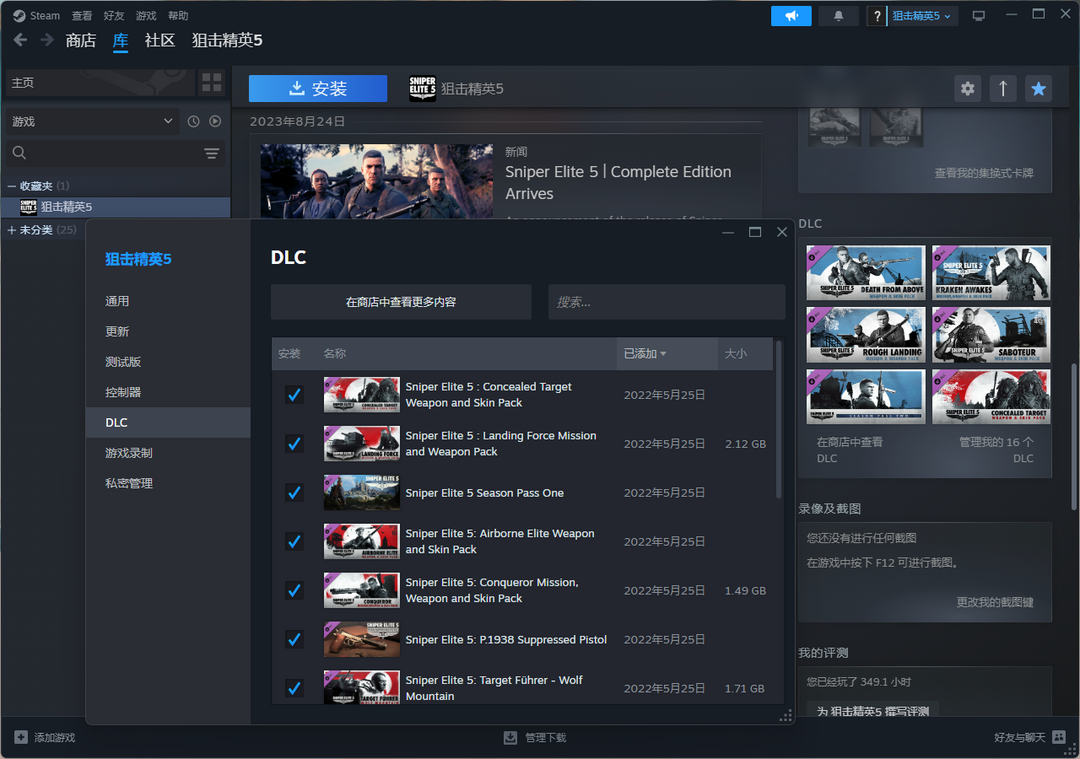The width and height of the screenshot is (1080, 759).
Task: Click the back navigation arrow
Action: [x=20, y=40]
